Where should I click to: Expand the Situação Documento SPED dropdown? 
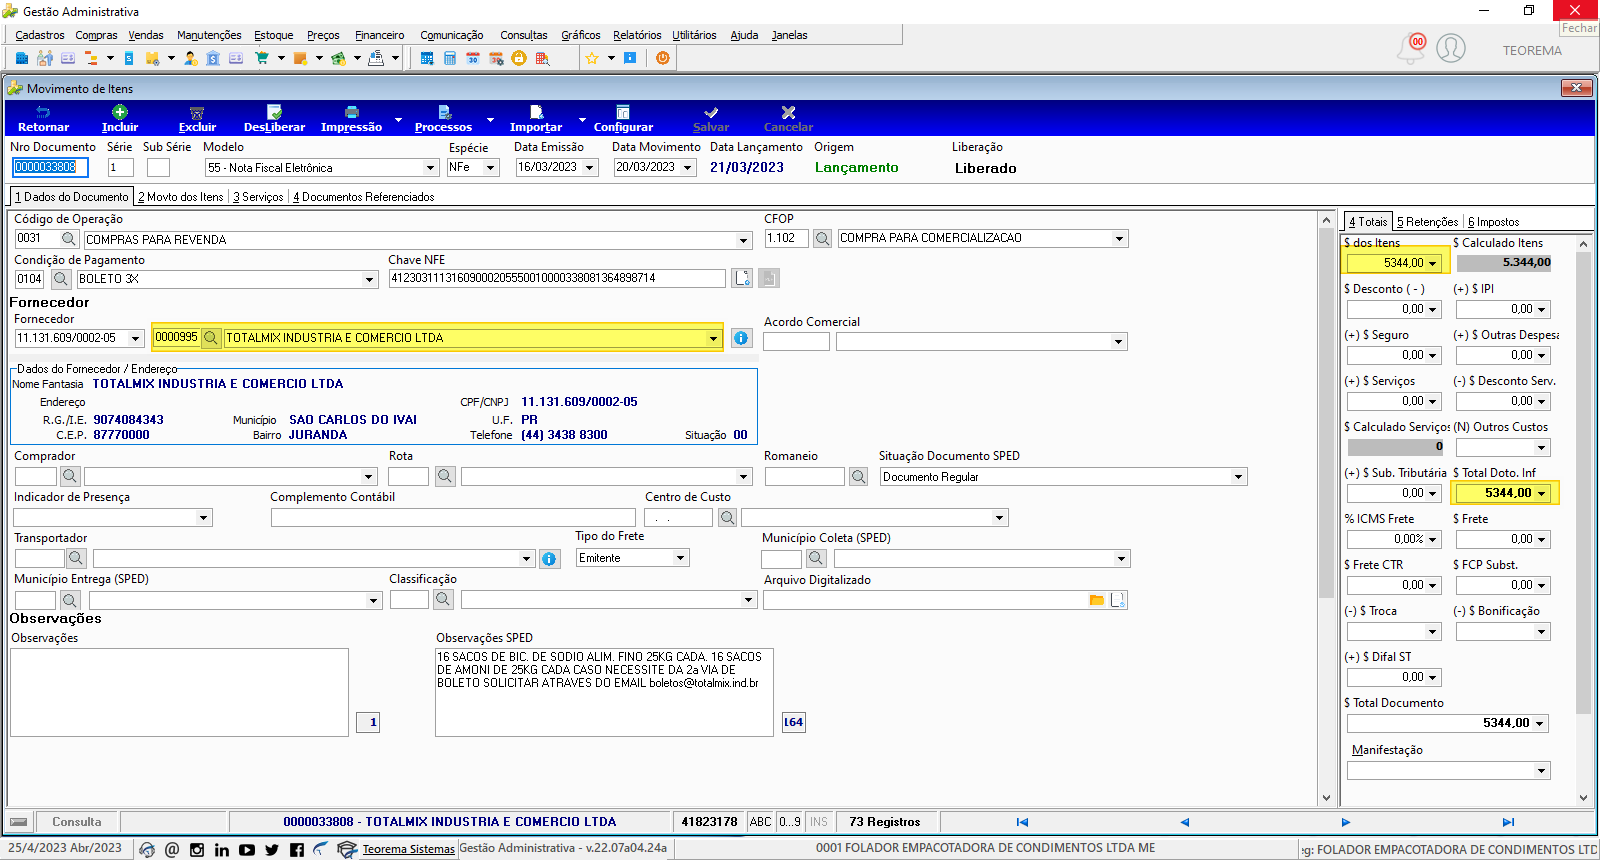coord(1239,477)
